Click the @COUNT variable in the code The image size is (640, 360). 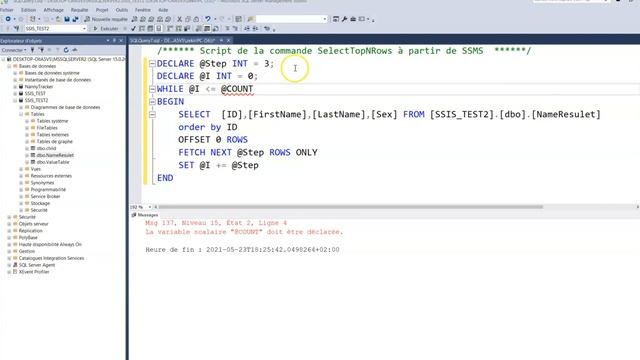tap(237, 89)
